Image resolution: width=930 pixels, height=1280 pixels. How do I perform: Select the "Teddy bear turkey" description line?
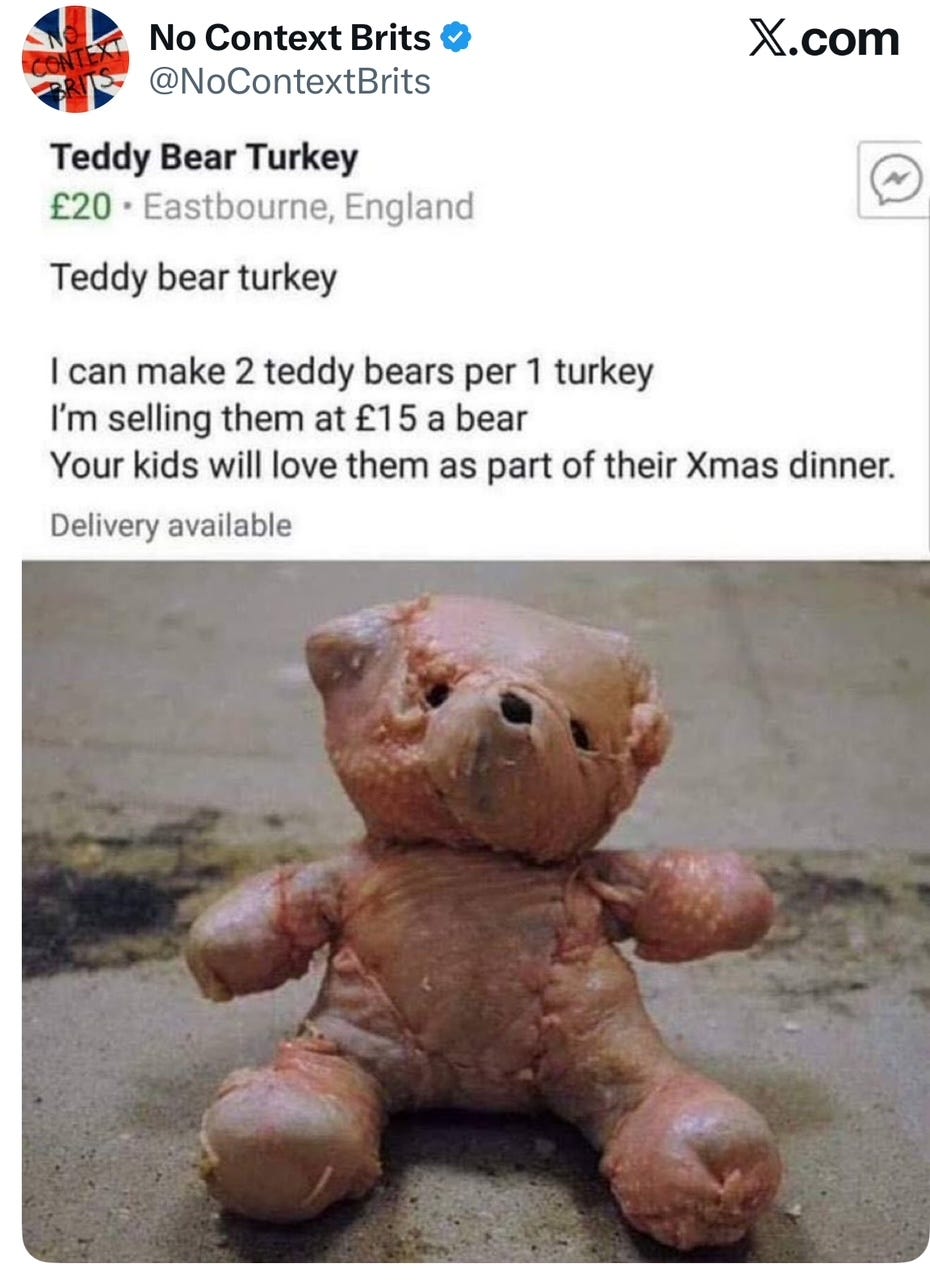(193, 278)
